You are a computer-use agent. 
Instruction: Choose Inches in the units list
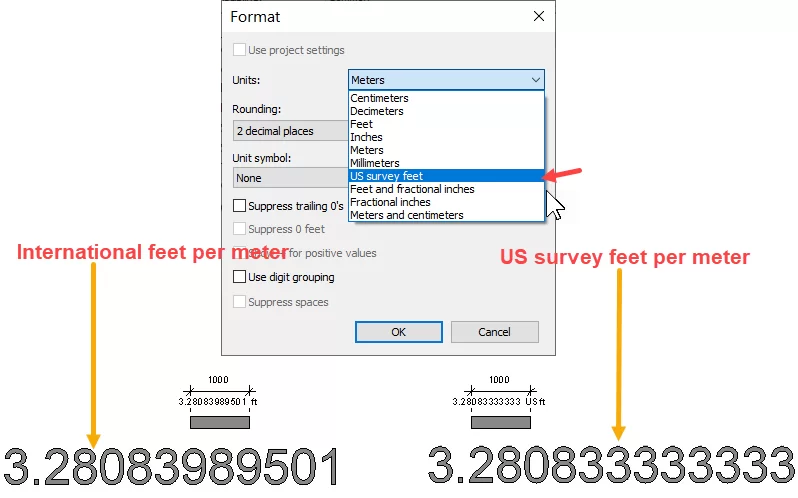click(x=366, y=138)
